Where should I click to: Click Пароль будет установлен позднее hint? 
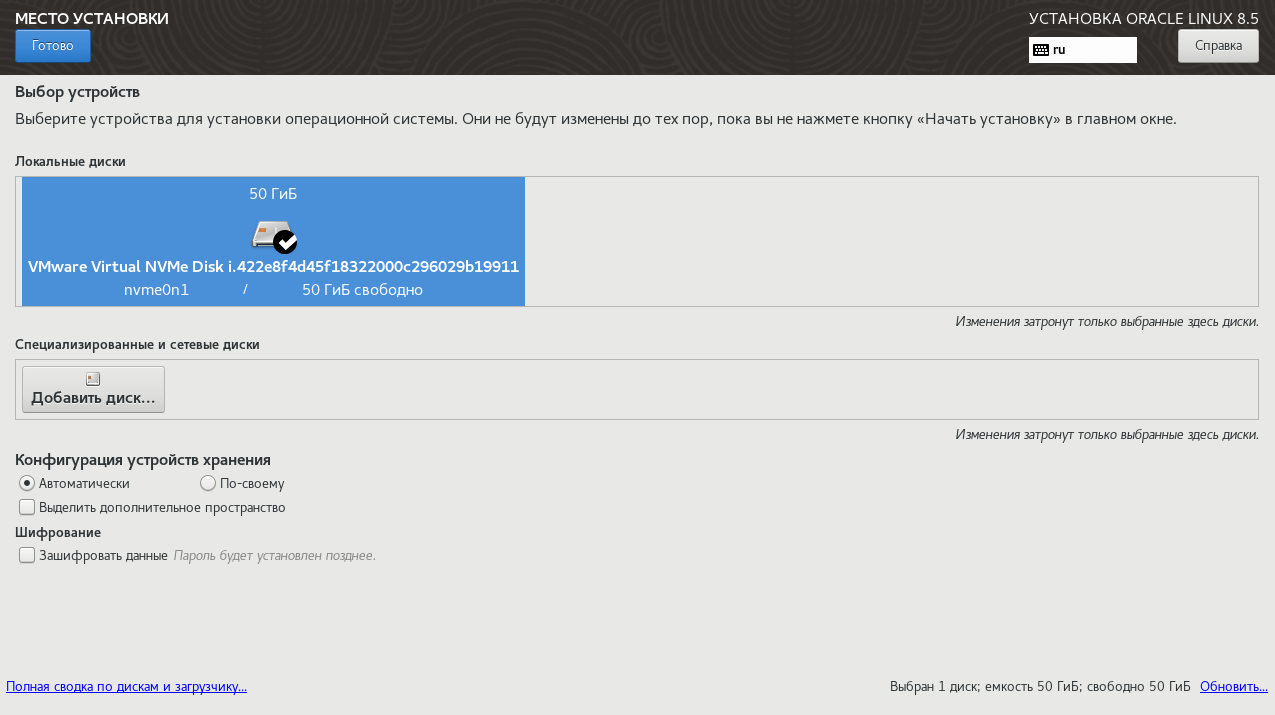click(x=275, y=555)
